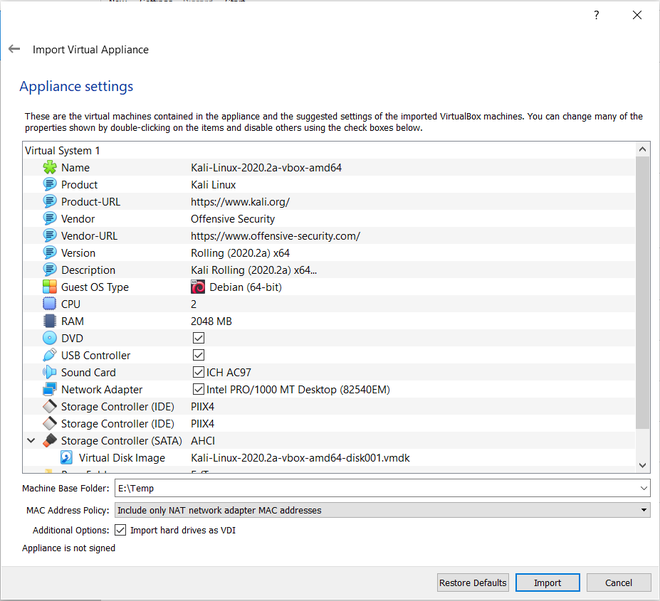Select the Virtual System 1 row
The height and width of the screenshot is (601, 660).
pyautogui.click(x=329, y=150)
